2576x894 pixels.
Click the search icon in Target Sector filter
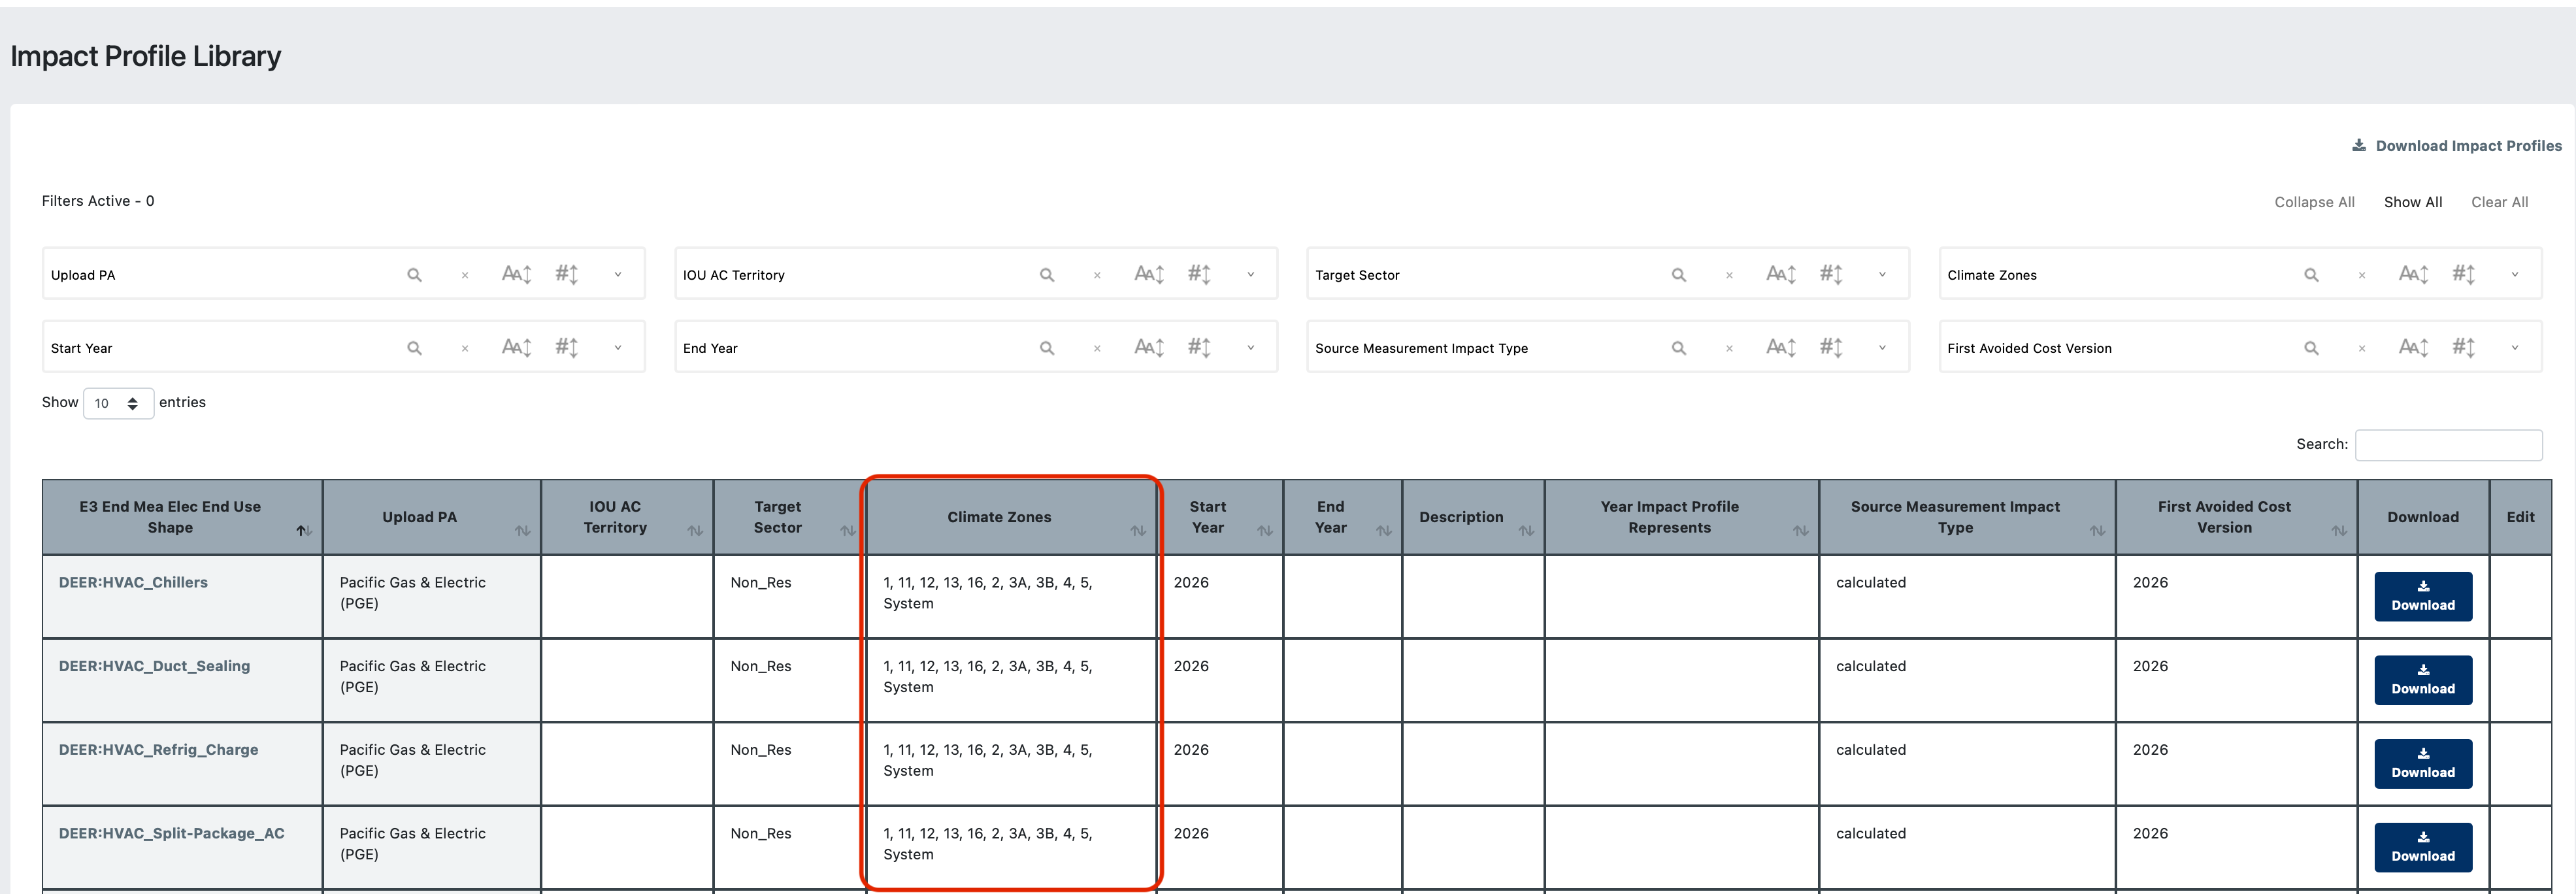pos(1679,275)
